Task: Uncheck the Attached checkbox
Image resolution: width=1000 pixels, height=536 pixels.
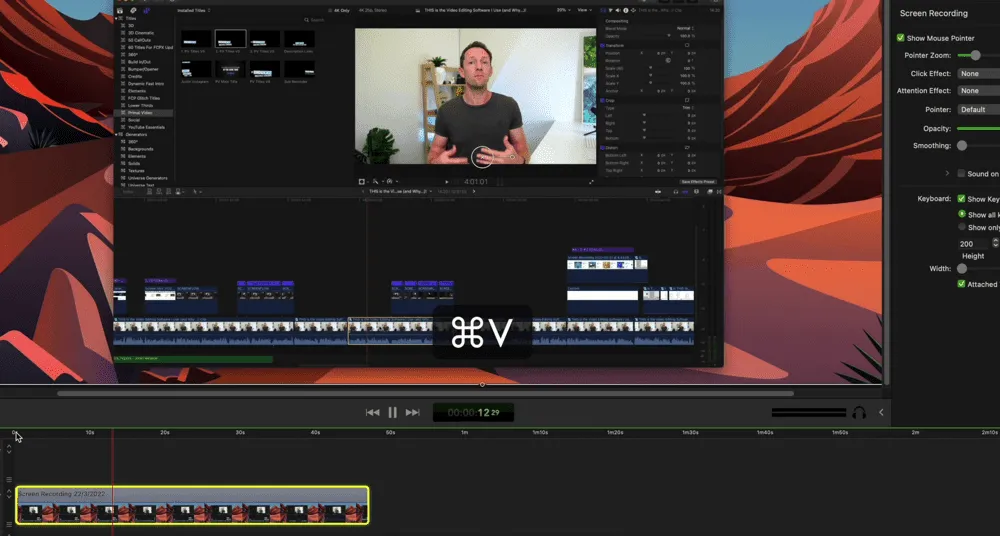Action: coord(961,284)
